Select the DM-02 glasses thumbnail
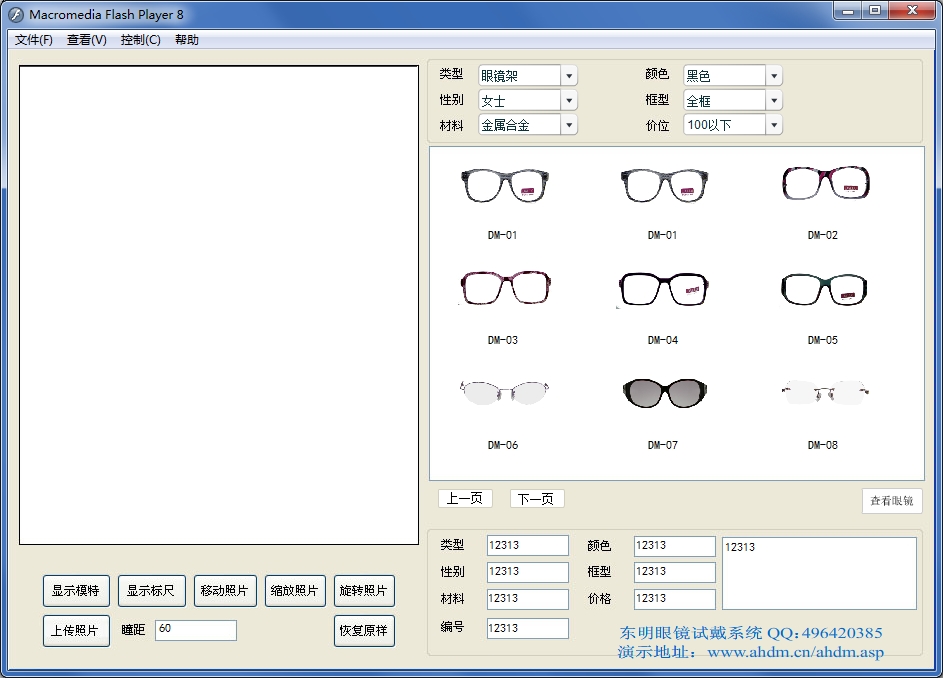This screenshot has width=943, height=678. pos(825,184)
